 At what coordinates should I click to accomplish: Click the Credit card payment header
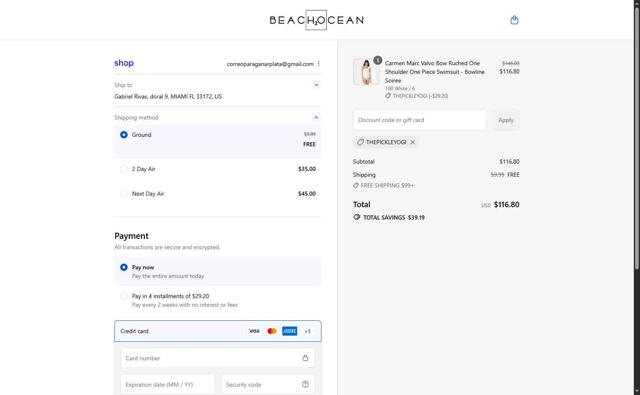218,331
